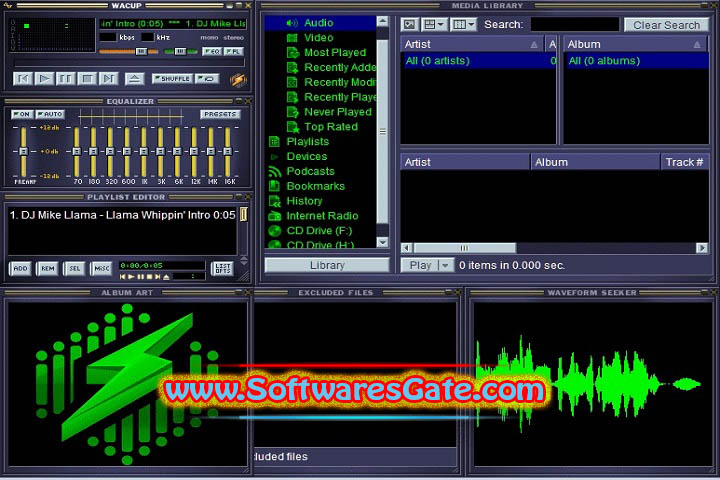Click scroll down arrow in library tree
The image size is (720, 480).
pos(382,242)
